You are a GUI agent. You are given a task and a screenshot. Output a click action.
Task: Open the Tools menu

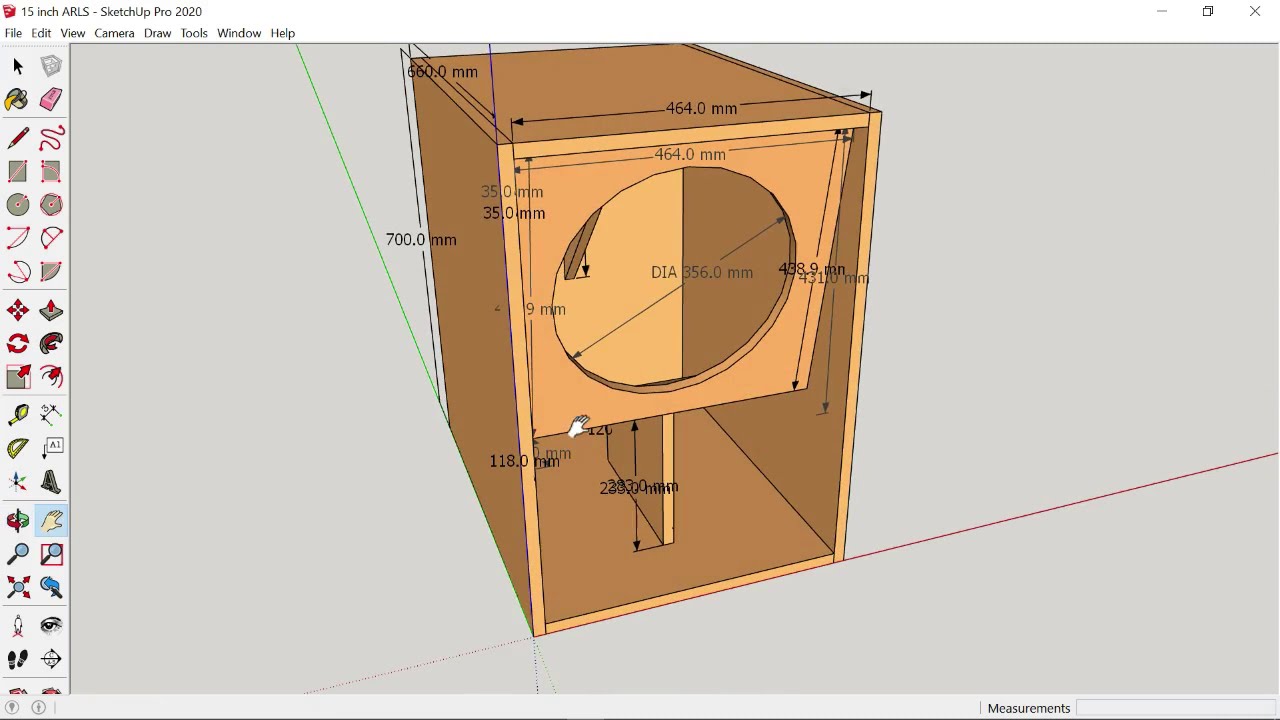[x=194, y=33]
